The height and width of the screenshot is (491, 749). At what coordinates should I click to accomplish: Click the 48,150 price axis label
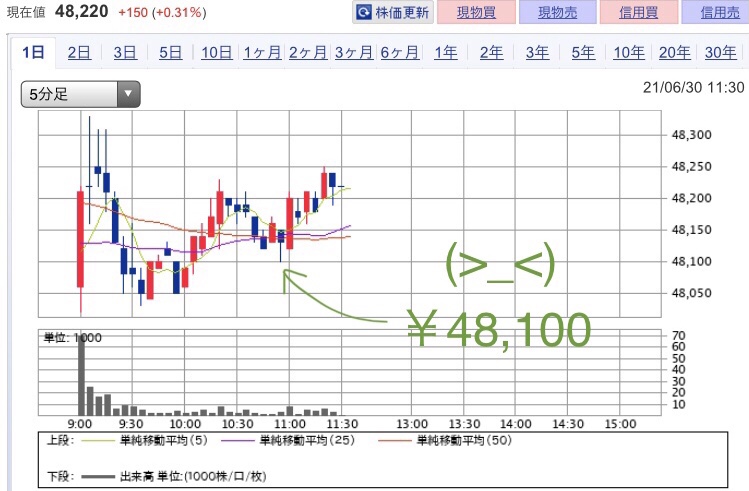click(692, 230)
